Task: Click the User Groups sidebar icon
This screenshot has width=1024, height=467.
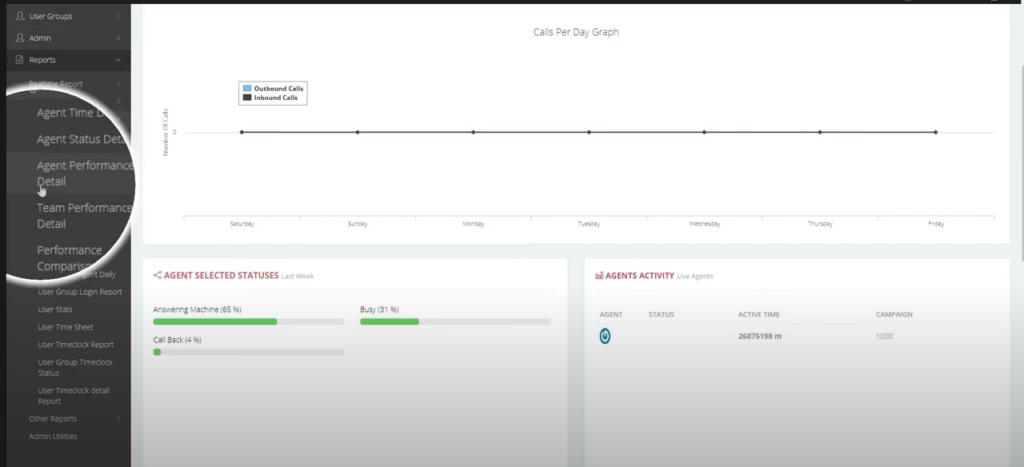Action: click(x=20, y=16)
